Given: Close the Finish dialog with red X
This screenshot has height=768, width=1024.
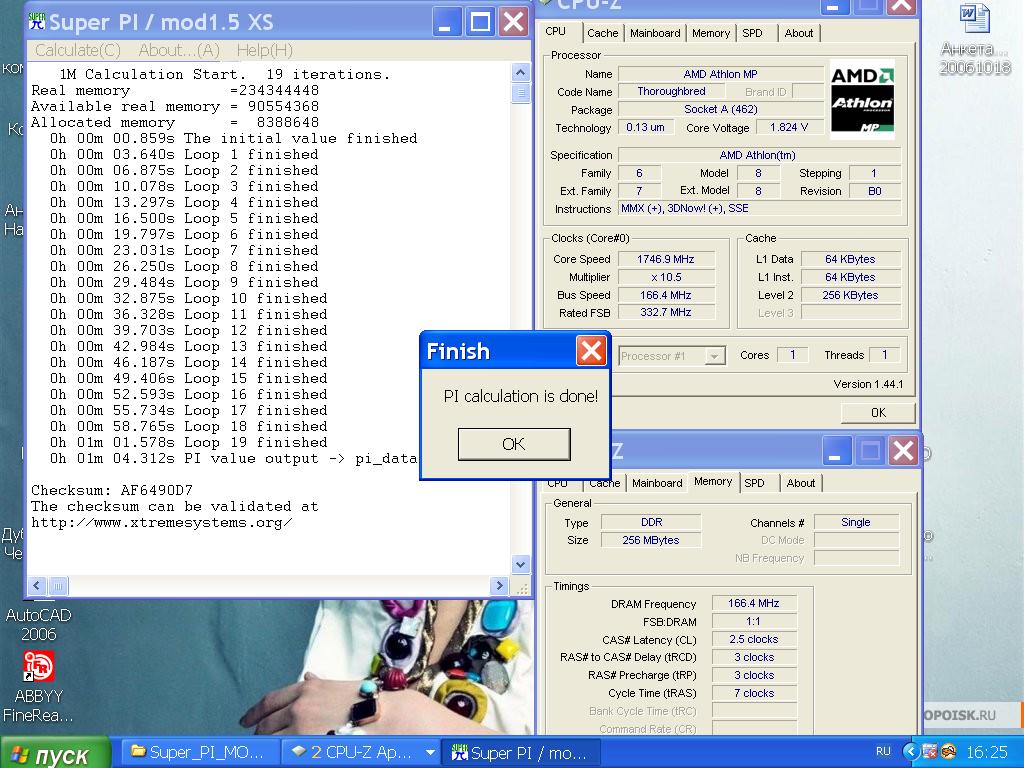Looking at the screenshot, I should point(591,351).
